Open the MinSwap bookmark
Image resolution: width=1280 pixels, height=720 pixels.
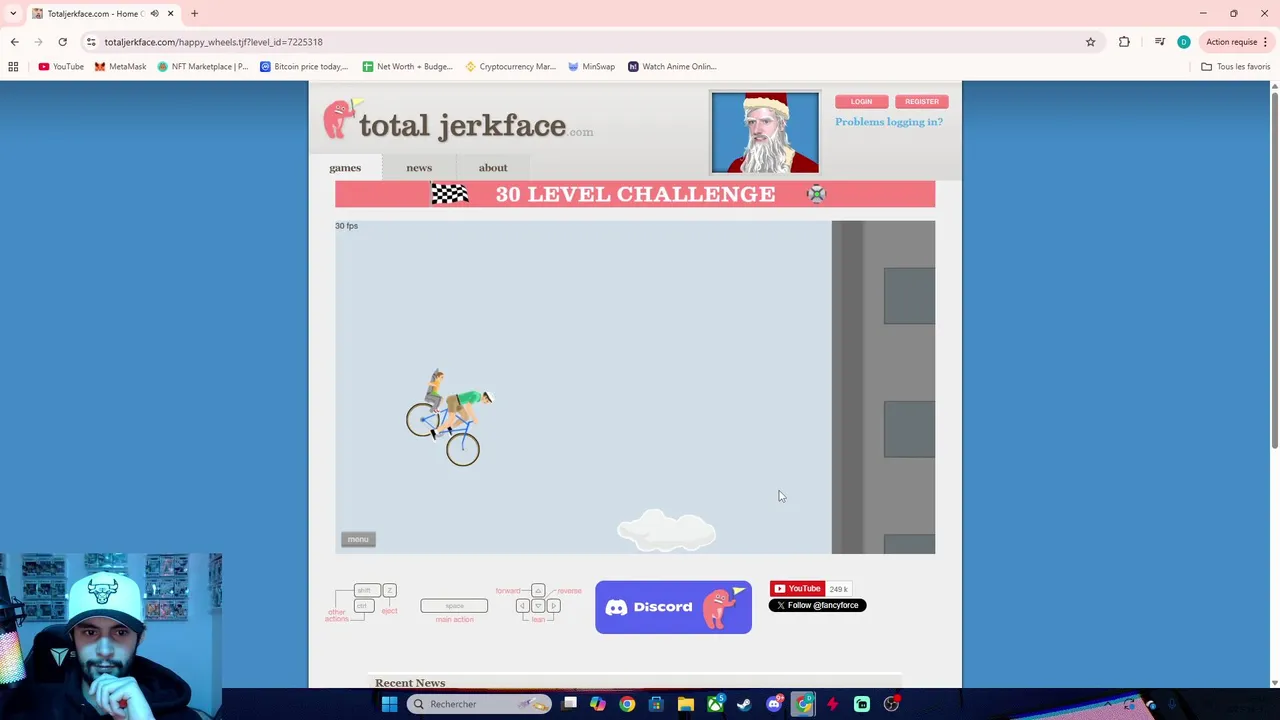tap(592, 66)
